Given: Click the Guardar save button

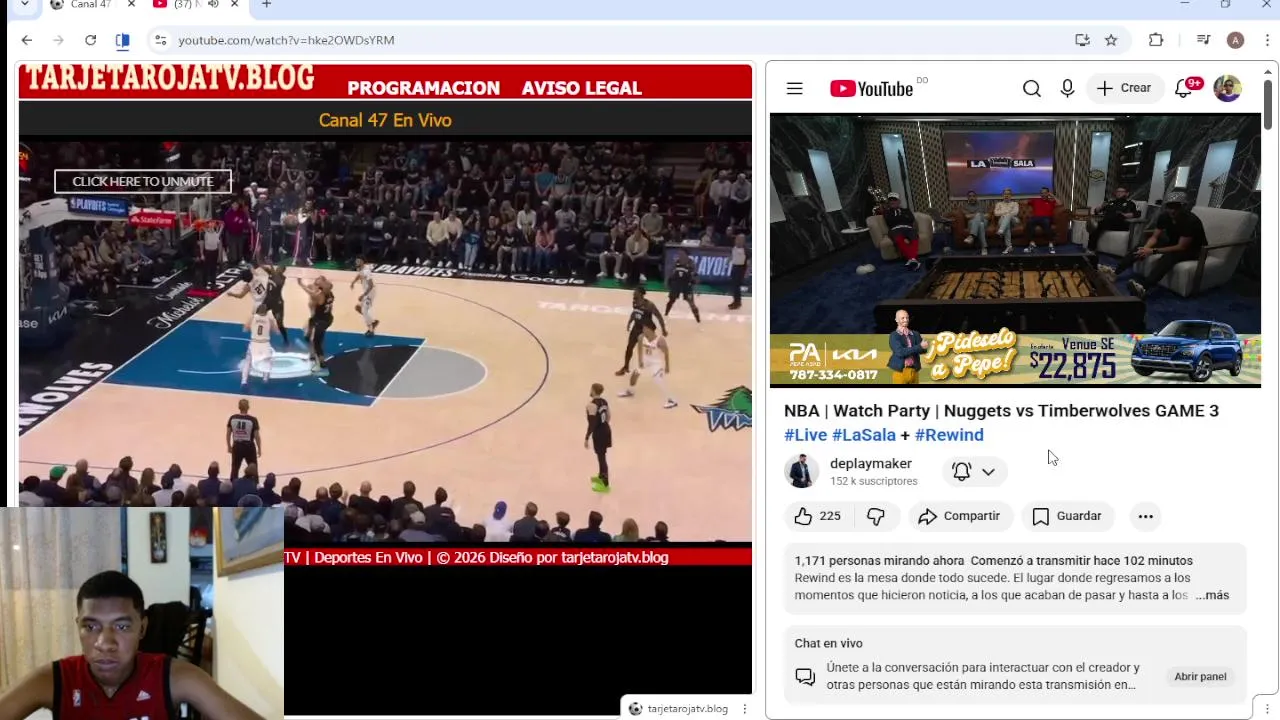Looking at the screenshot, I should point(1067,516).
